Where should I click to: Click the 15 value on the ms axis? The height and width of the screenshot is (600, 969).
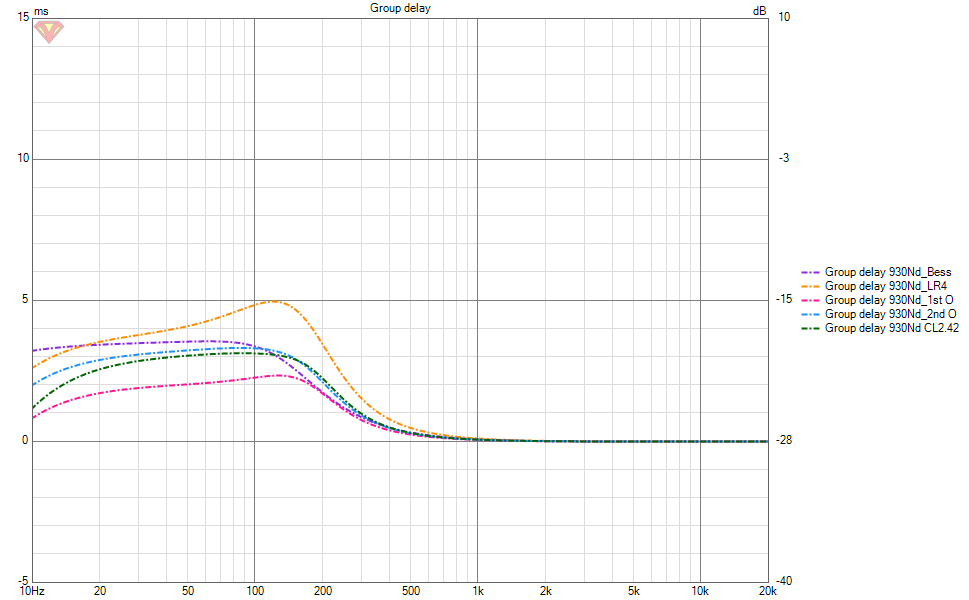tap(23, 17)
